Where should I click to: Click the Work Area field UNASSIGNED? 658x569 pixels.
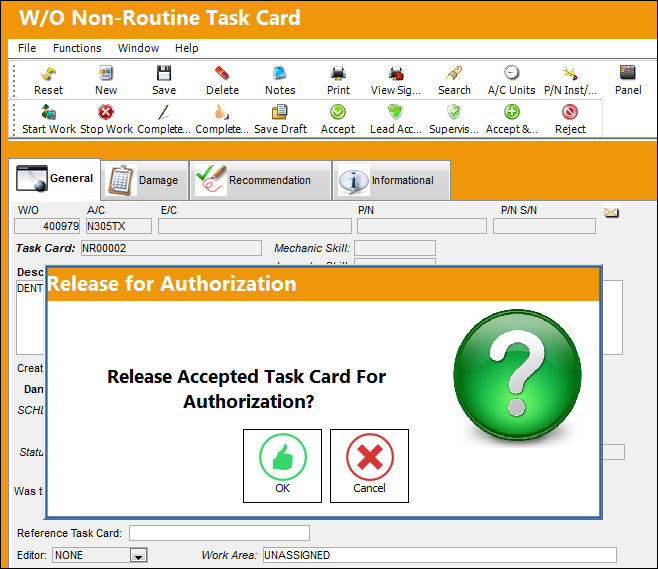pos(440,555)
